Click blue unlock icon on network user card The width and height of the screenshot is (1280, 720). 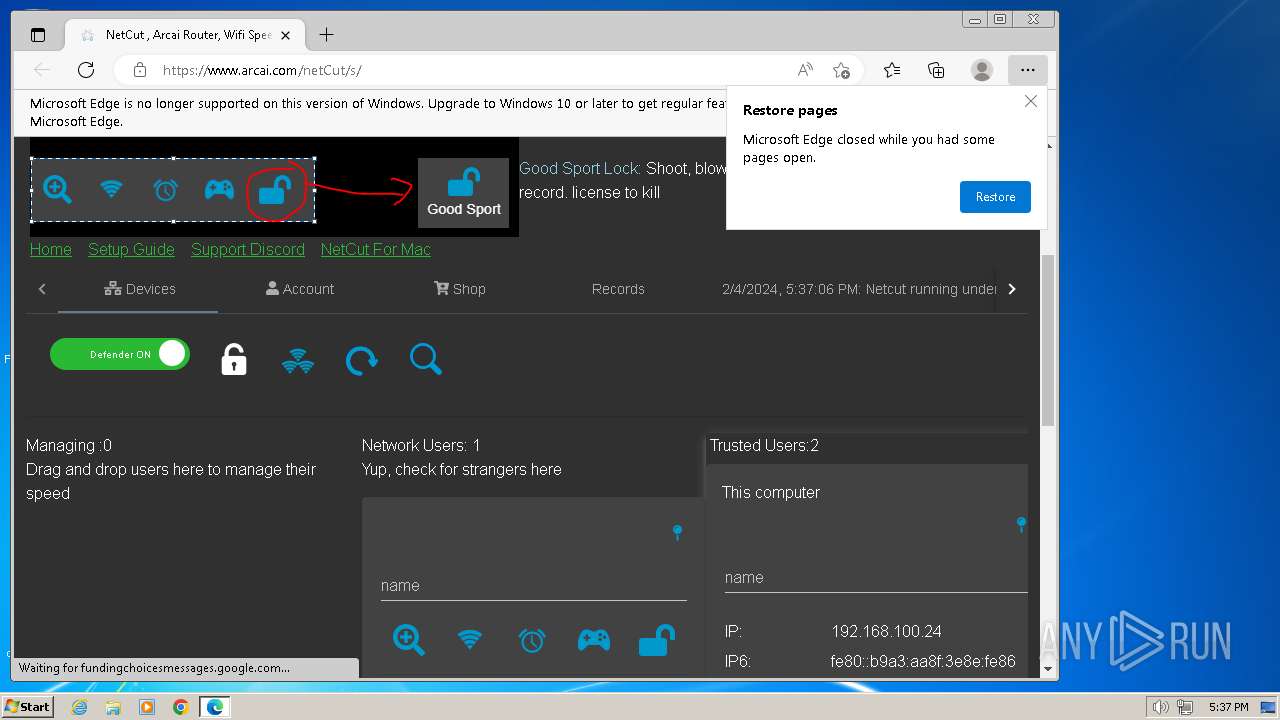pyautogui.click(x=656, y=639)
